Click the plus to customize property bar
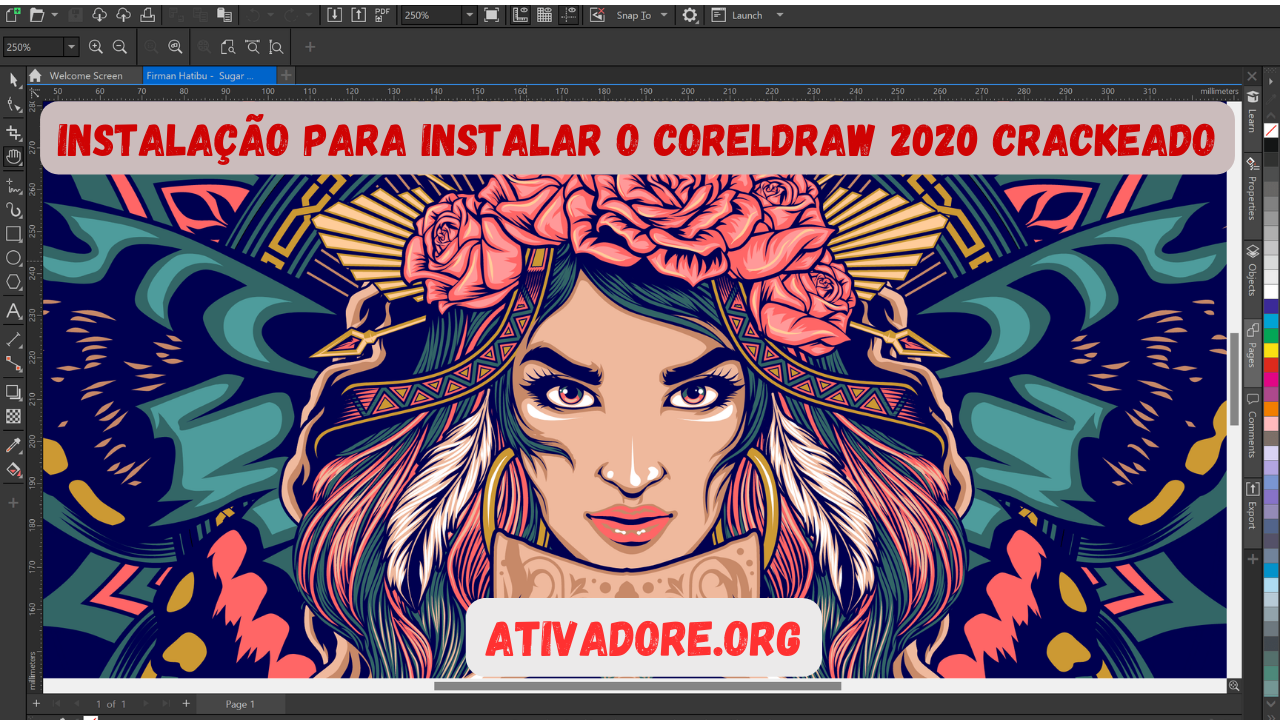 pos(310,47)
